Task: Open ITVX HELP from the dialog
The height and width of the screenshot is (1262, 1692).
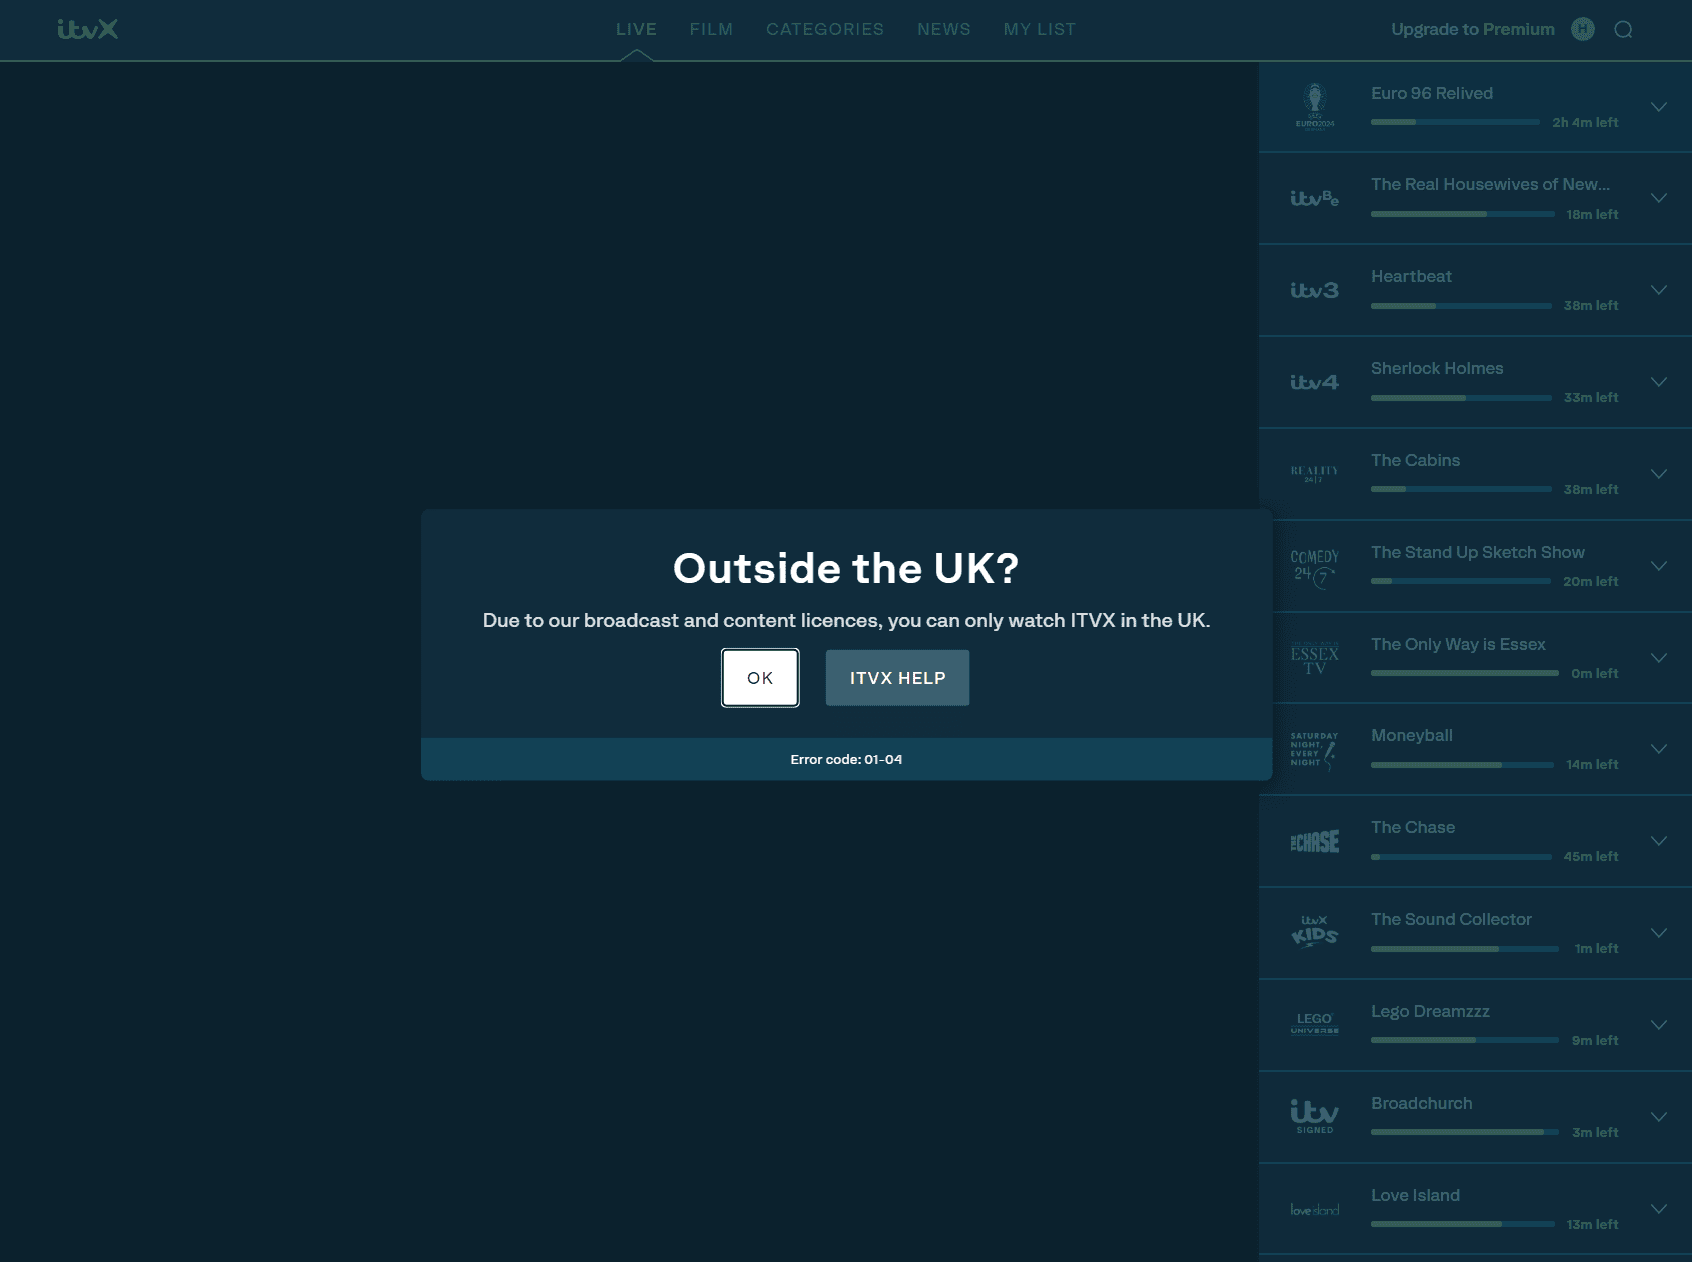Action: (897, 678)
